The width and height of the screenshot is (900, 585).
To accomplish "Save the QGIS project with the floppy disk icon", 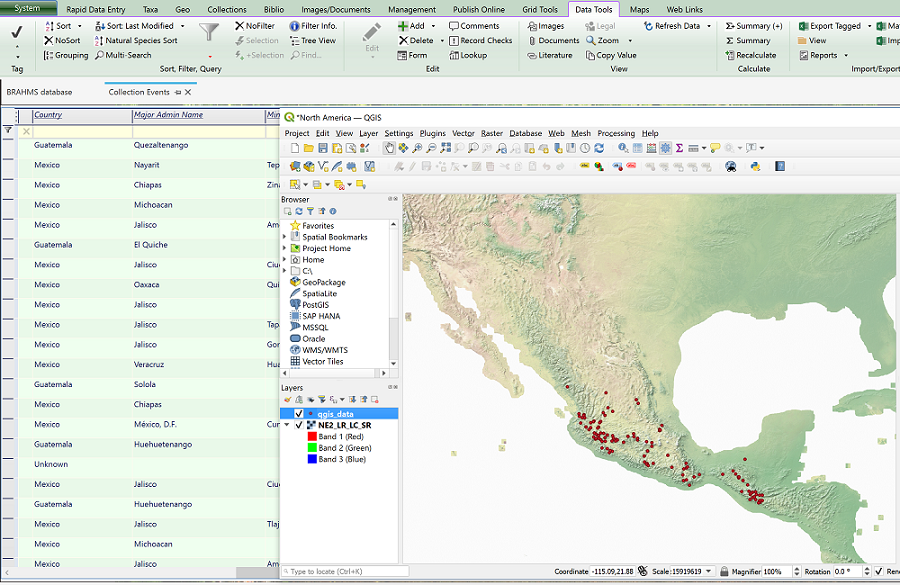I will point(323,148).
